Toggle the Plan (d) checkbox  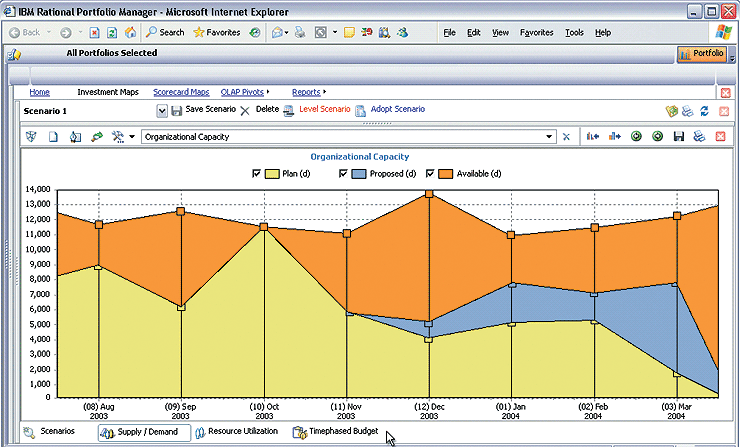(256, 174)
